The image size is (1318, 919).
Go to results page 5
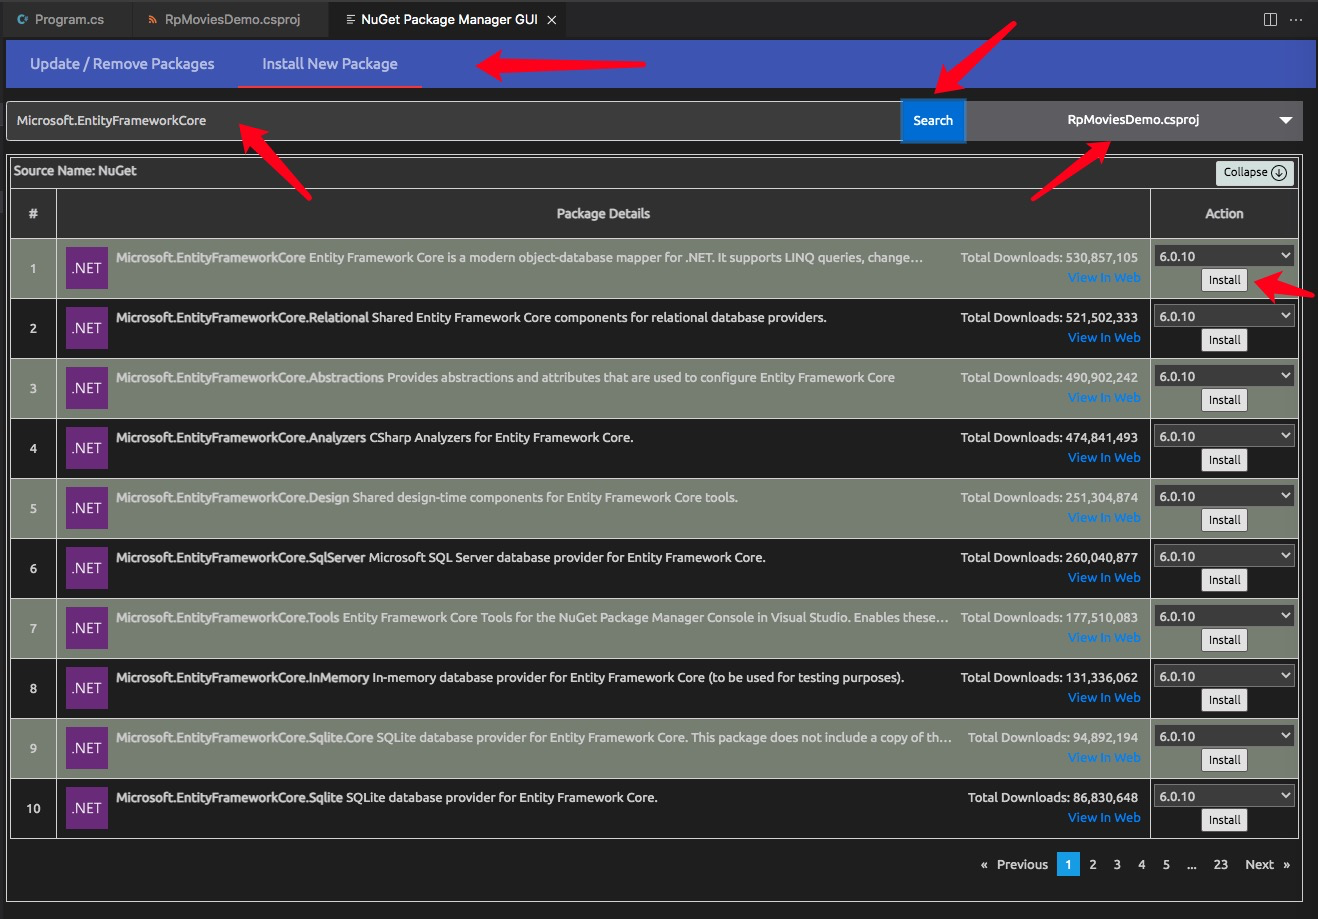click(1166, 865)
